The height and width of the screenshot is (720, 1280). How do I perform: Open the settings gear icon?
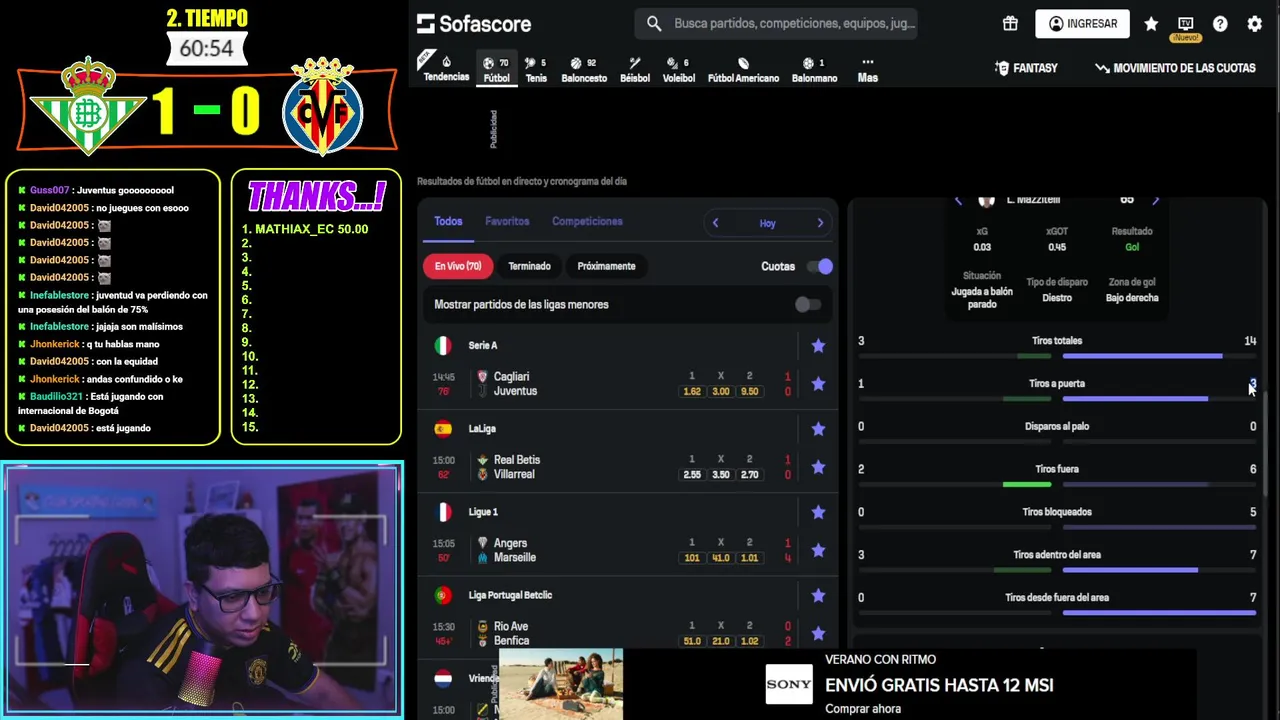pyautogui.click(x=1255, y=23)
